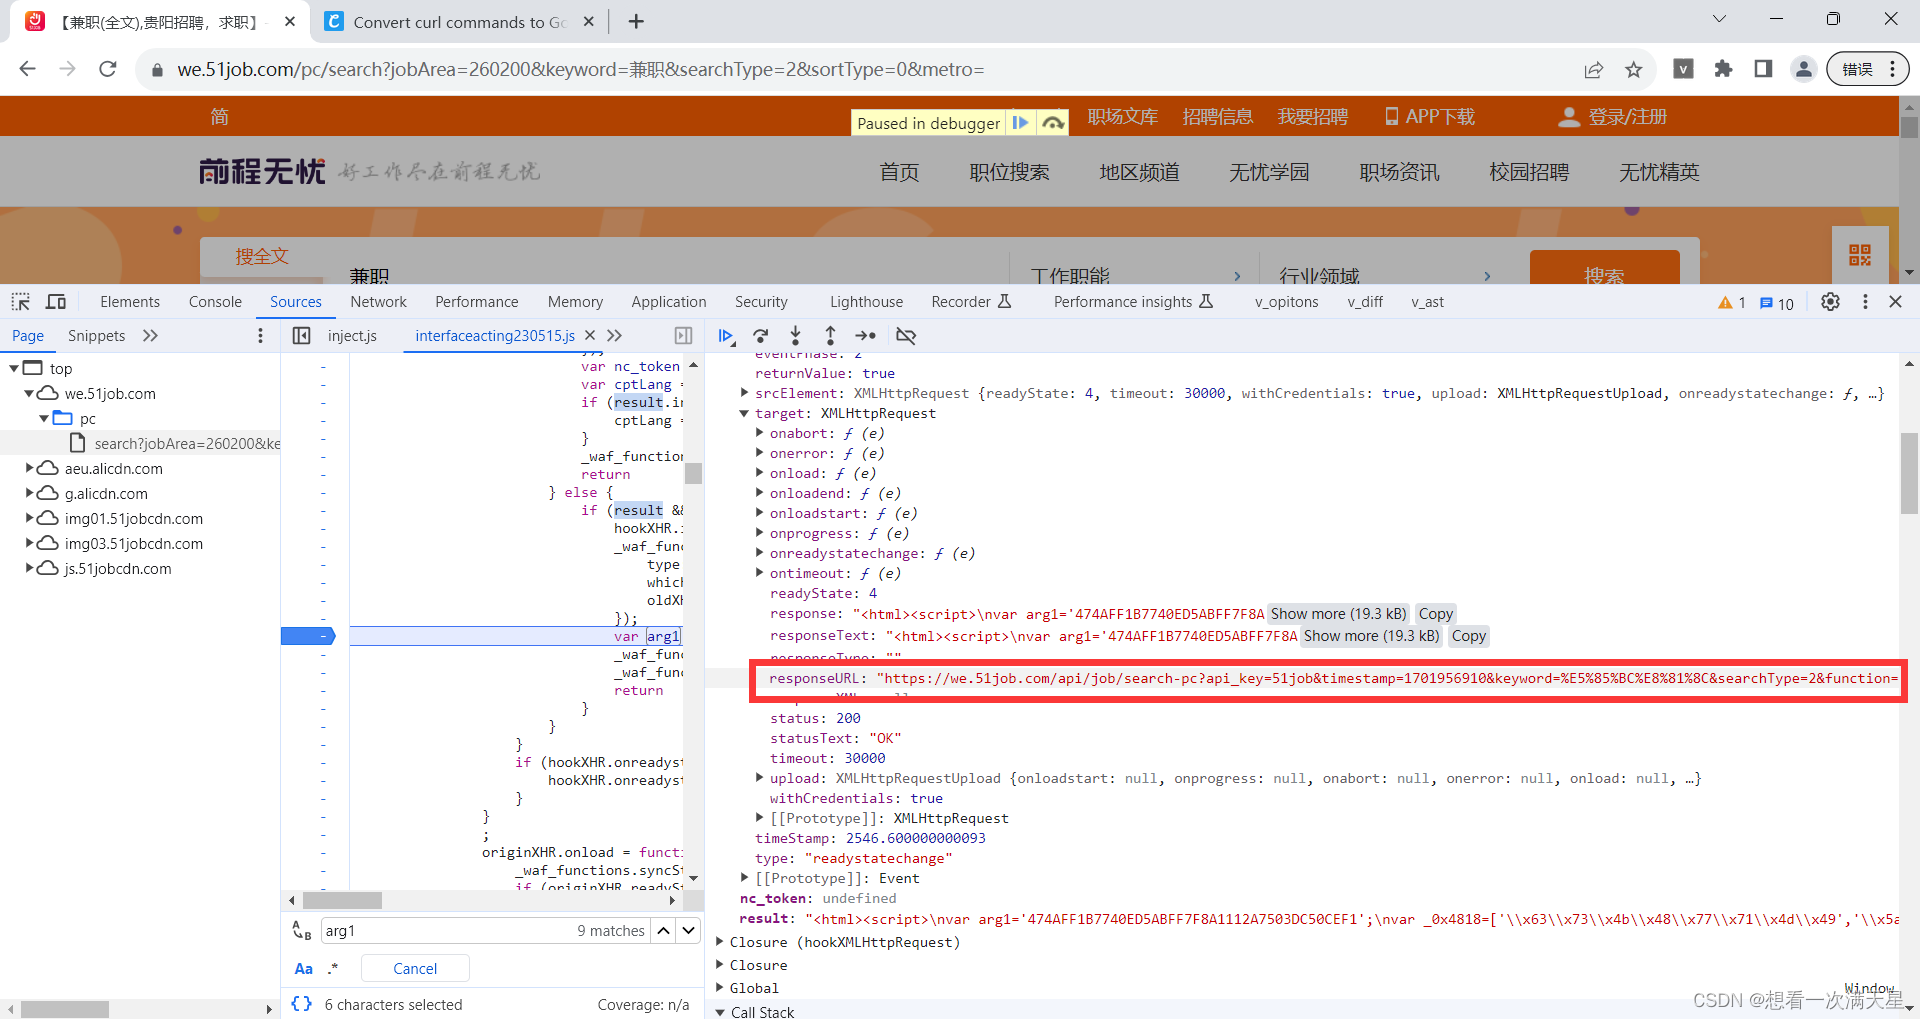1920x1019 pixels.
Task: Toggle deactivate breakpoints icon
Action: (906, 336)
